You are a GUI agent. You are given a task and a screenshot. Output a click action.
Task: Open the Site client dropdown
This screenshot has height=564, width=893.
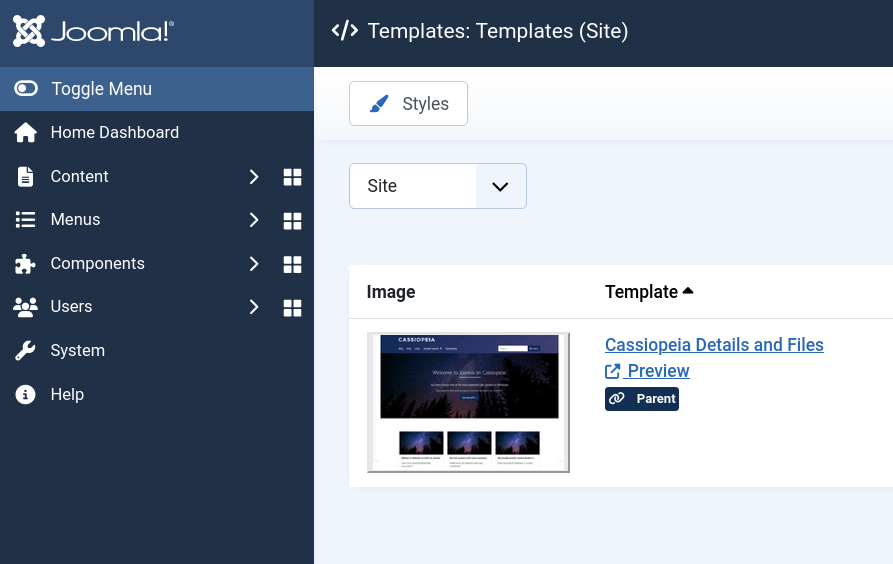438,186
